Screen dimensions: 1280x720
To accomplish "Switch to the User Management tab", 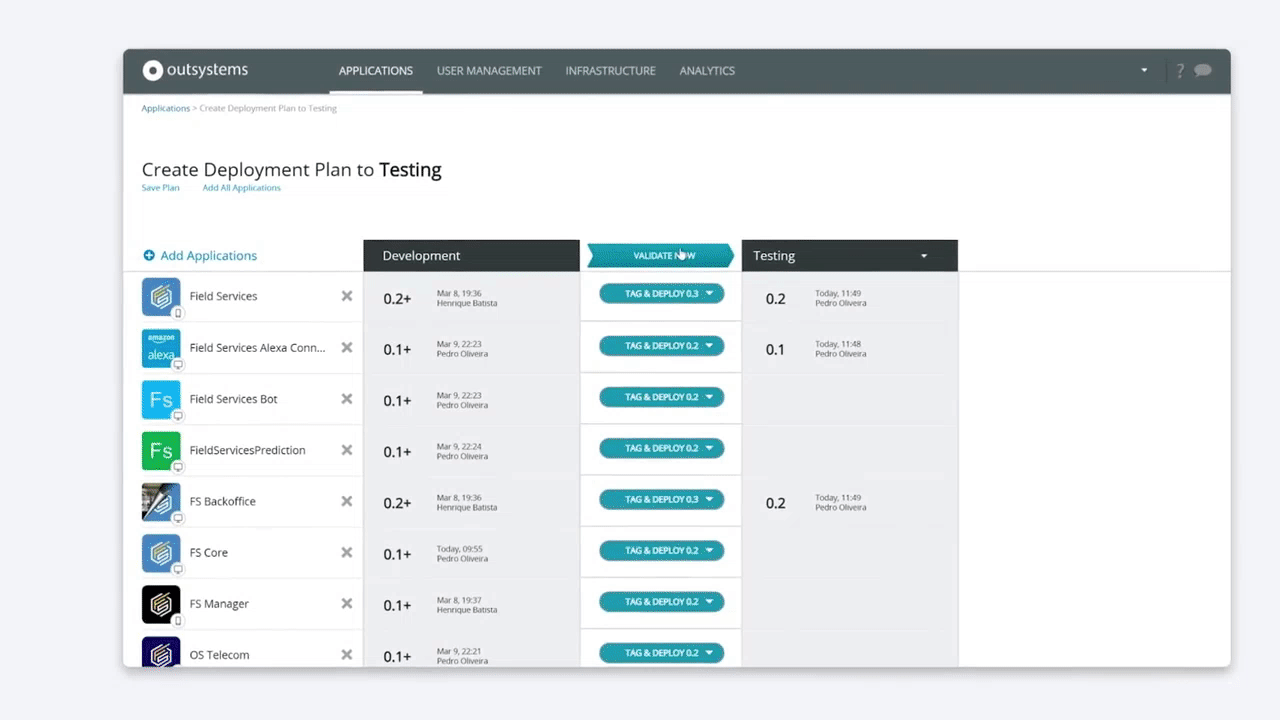I will click(x=489, y=71).
